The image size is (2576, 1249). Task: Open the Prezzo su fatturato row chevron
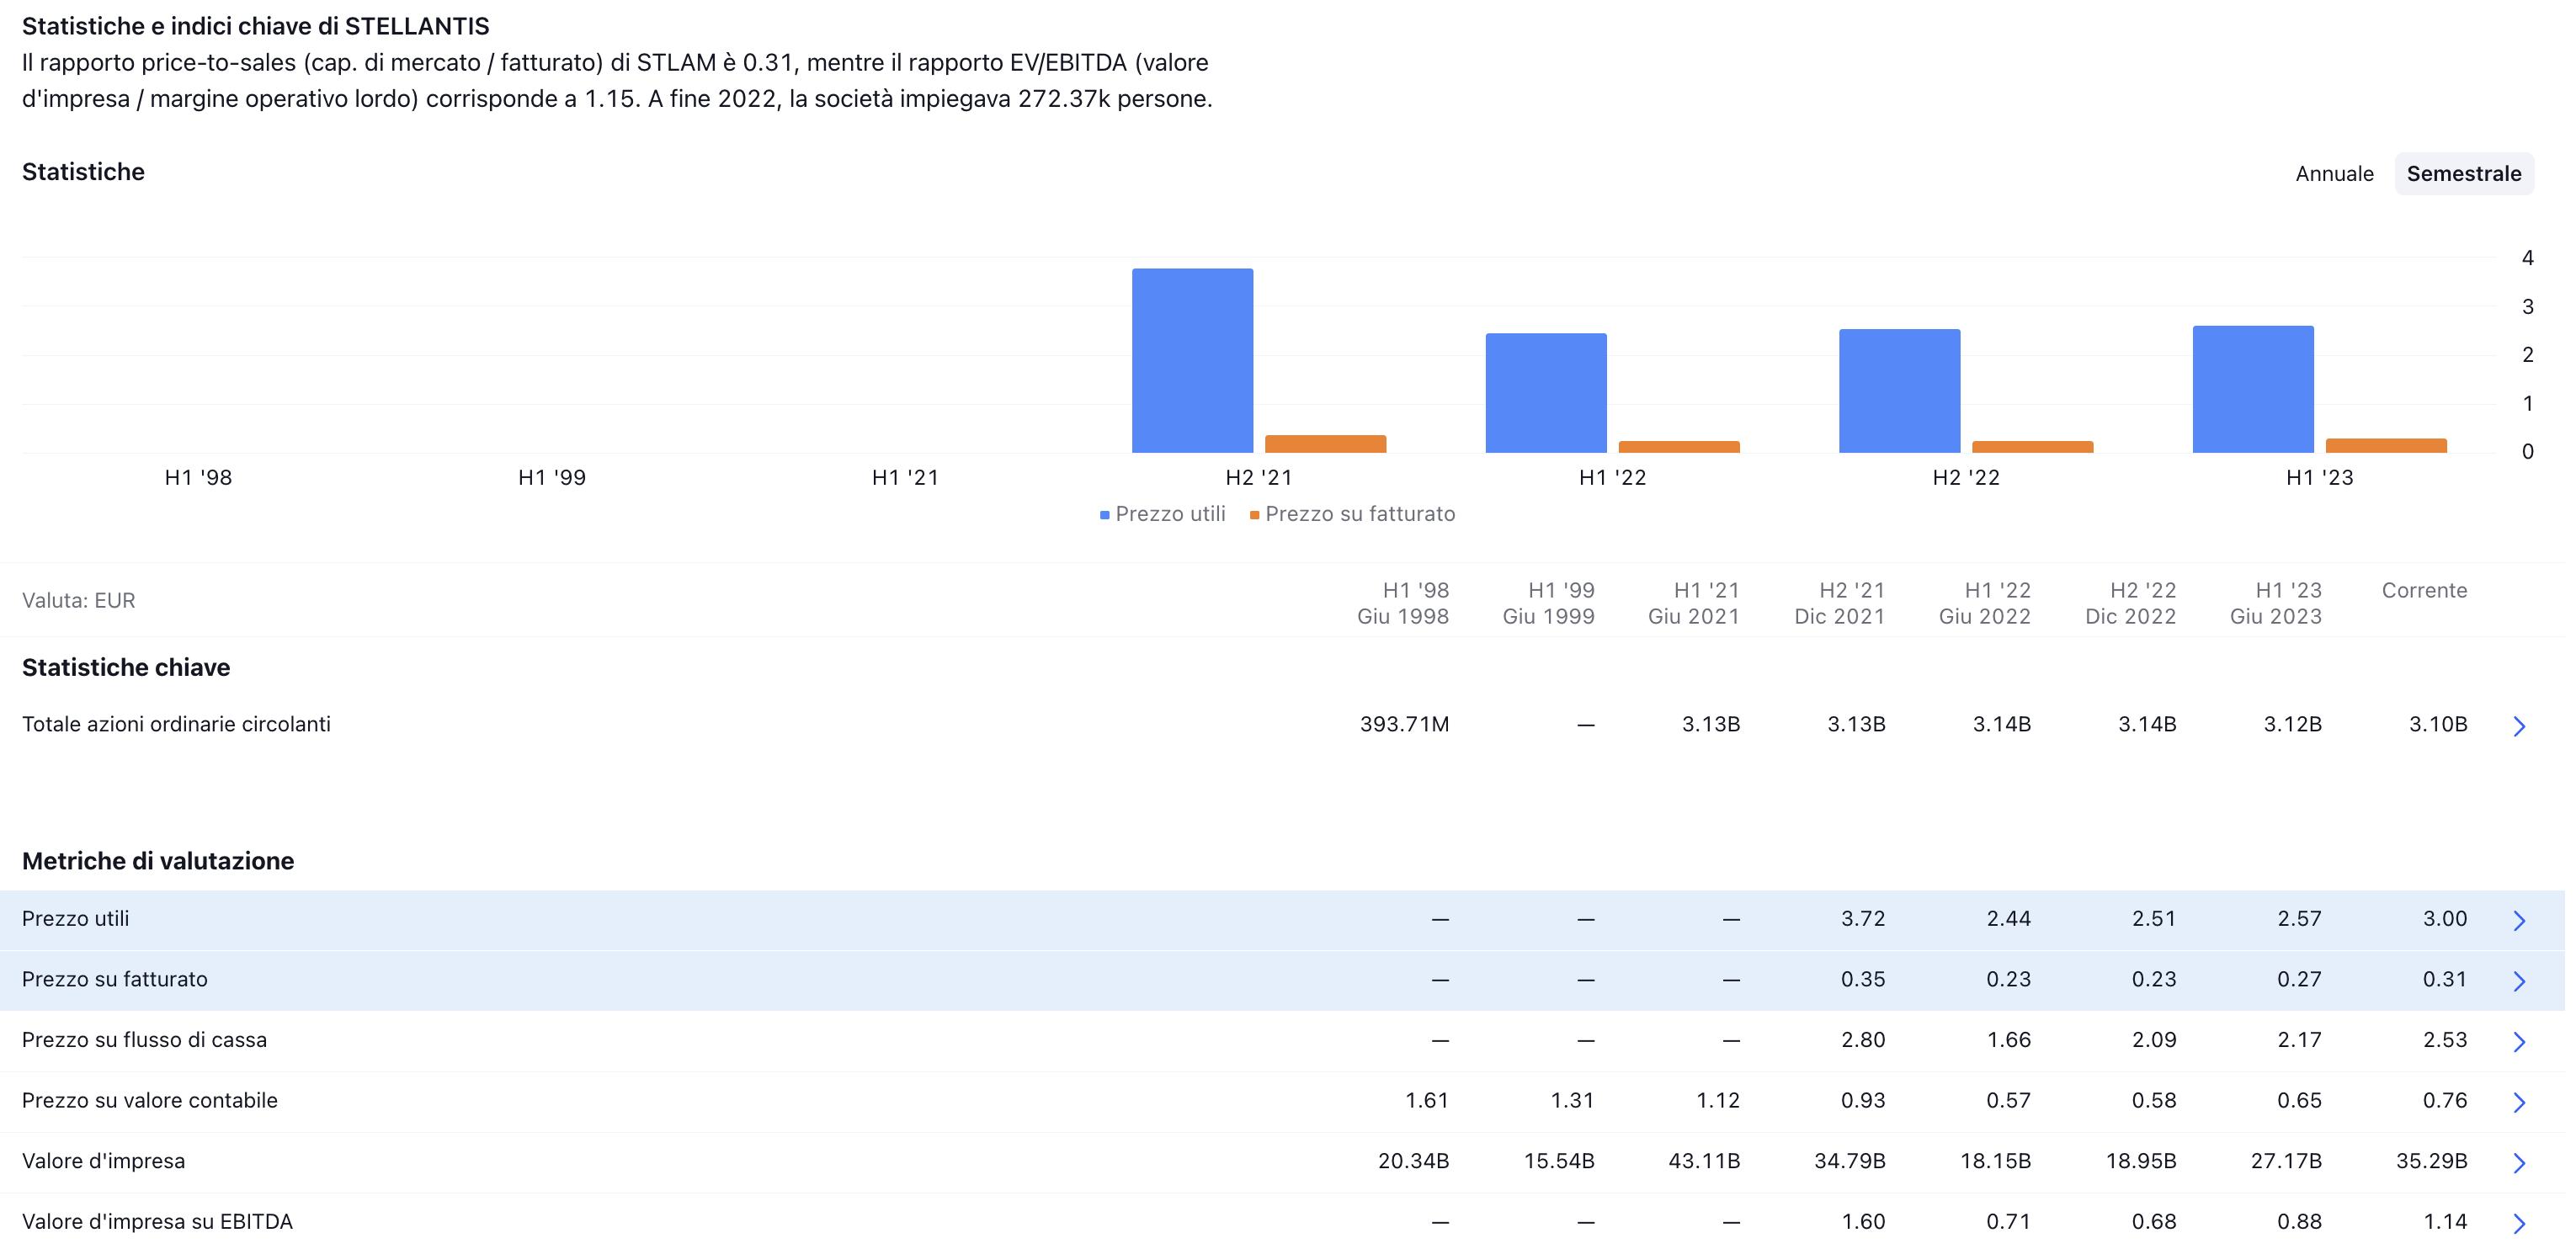pos(2519,981)
